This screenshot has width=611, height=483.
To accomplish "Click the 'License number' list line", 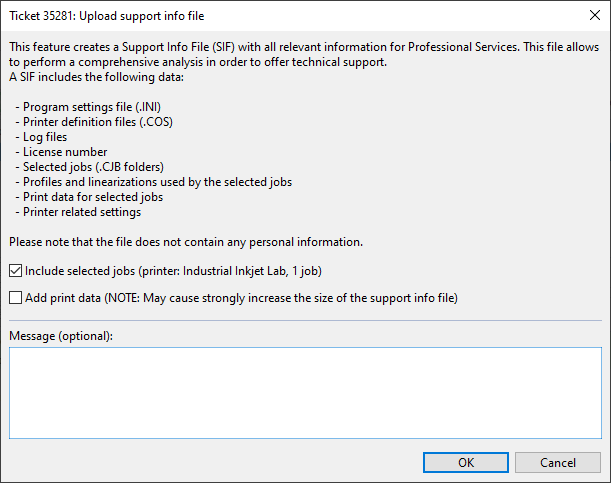I will click(x=62, y=152).
